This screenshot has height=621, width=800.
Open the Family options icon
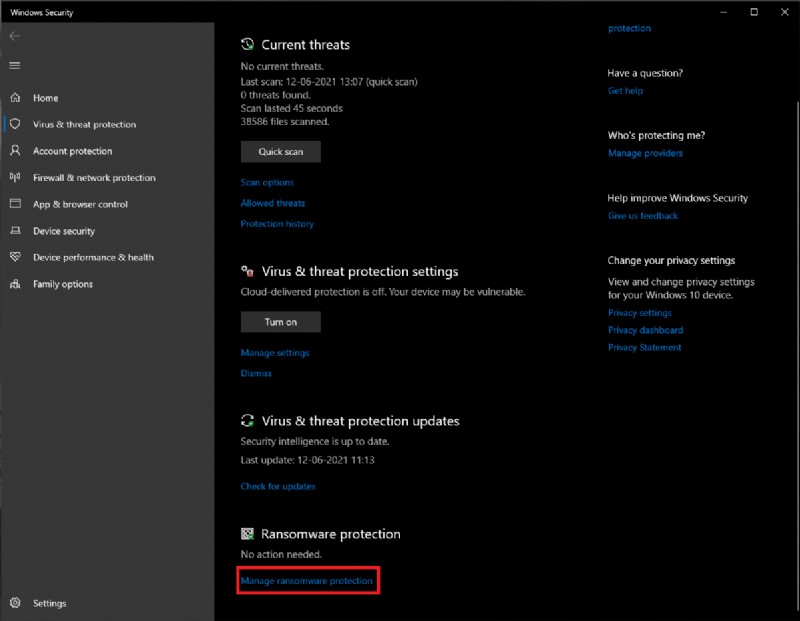click(14, 284)
